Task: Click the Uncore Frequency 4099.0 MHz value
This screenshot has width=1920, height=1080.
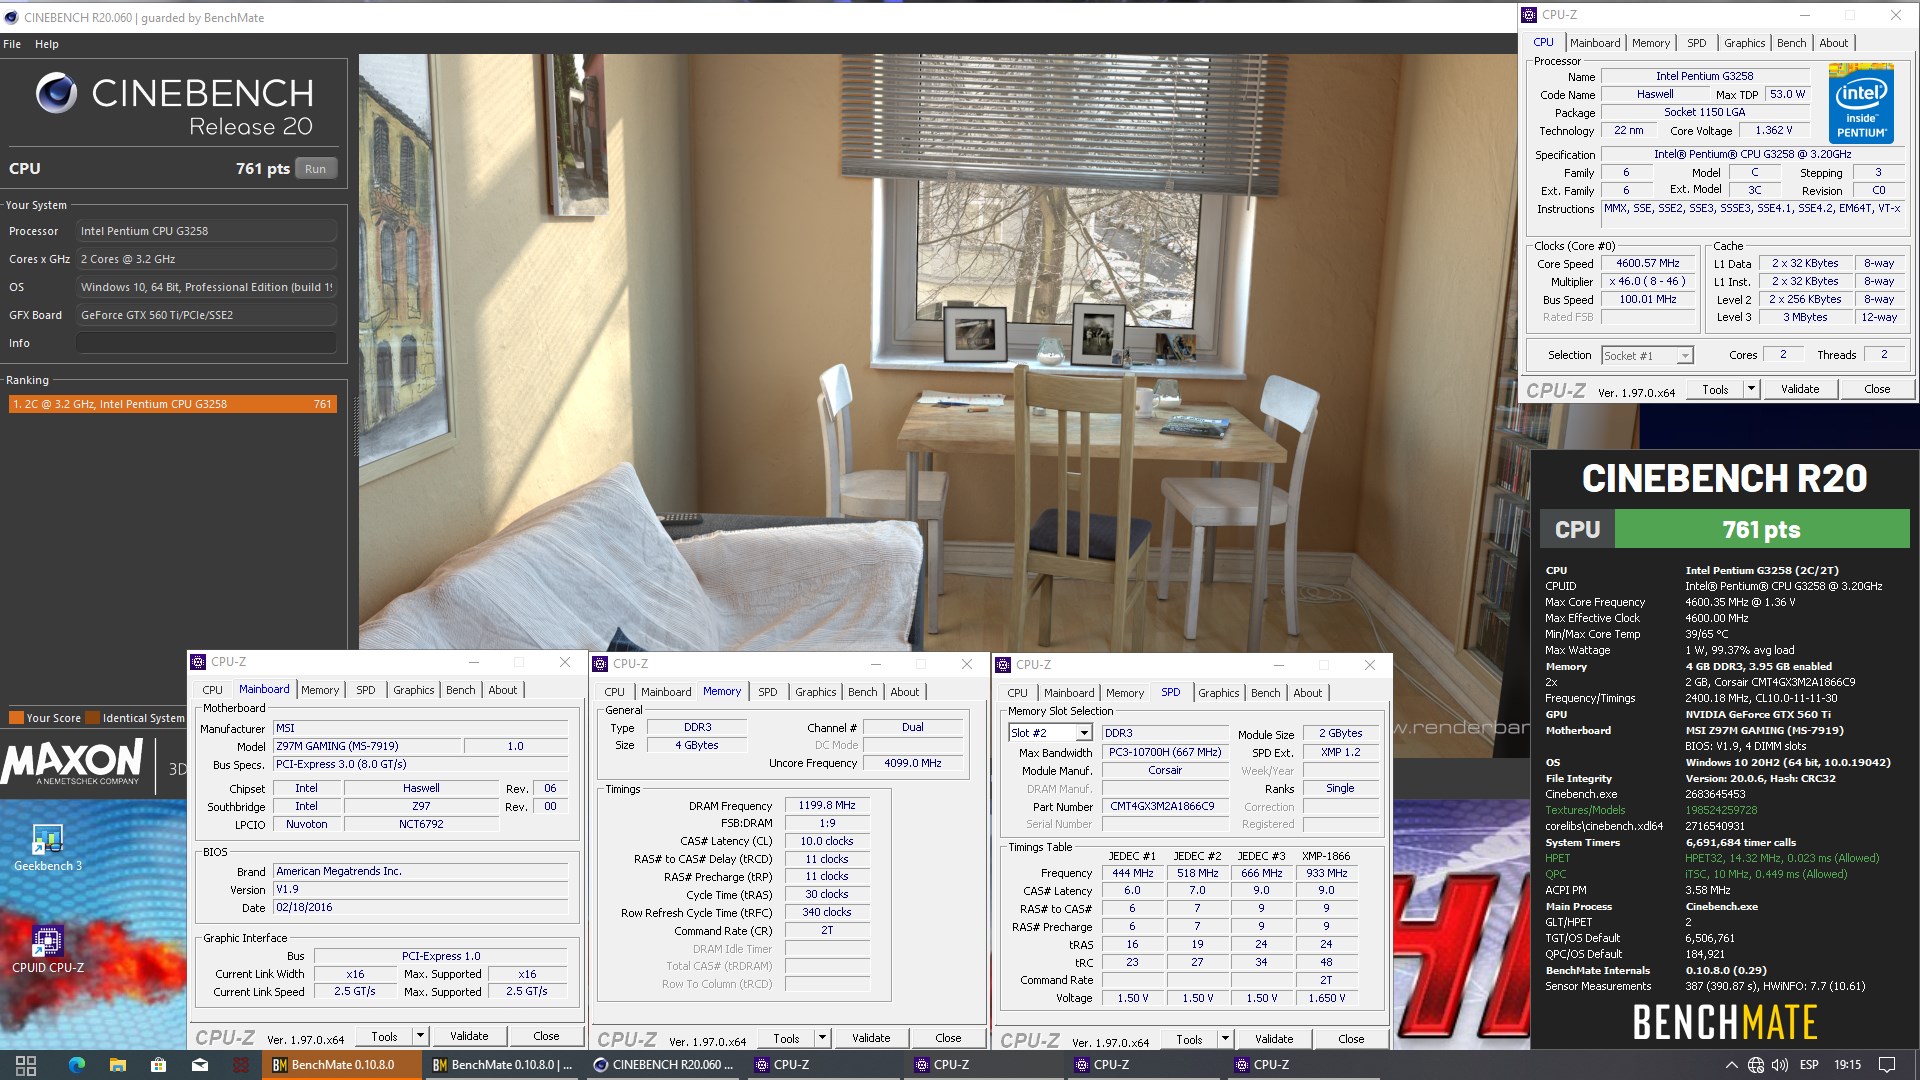Action: click(x=912, y=763)
